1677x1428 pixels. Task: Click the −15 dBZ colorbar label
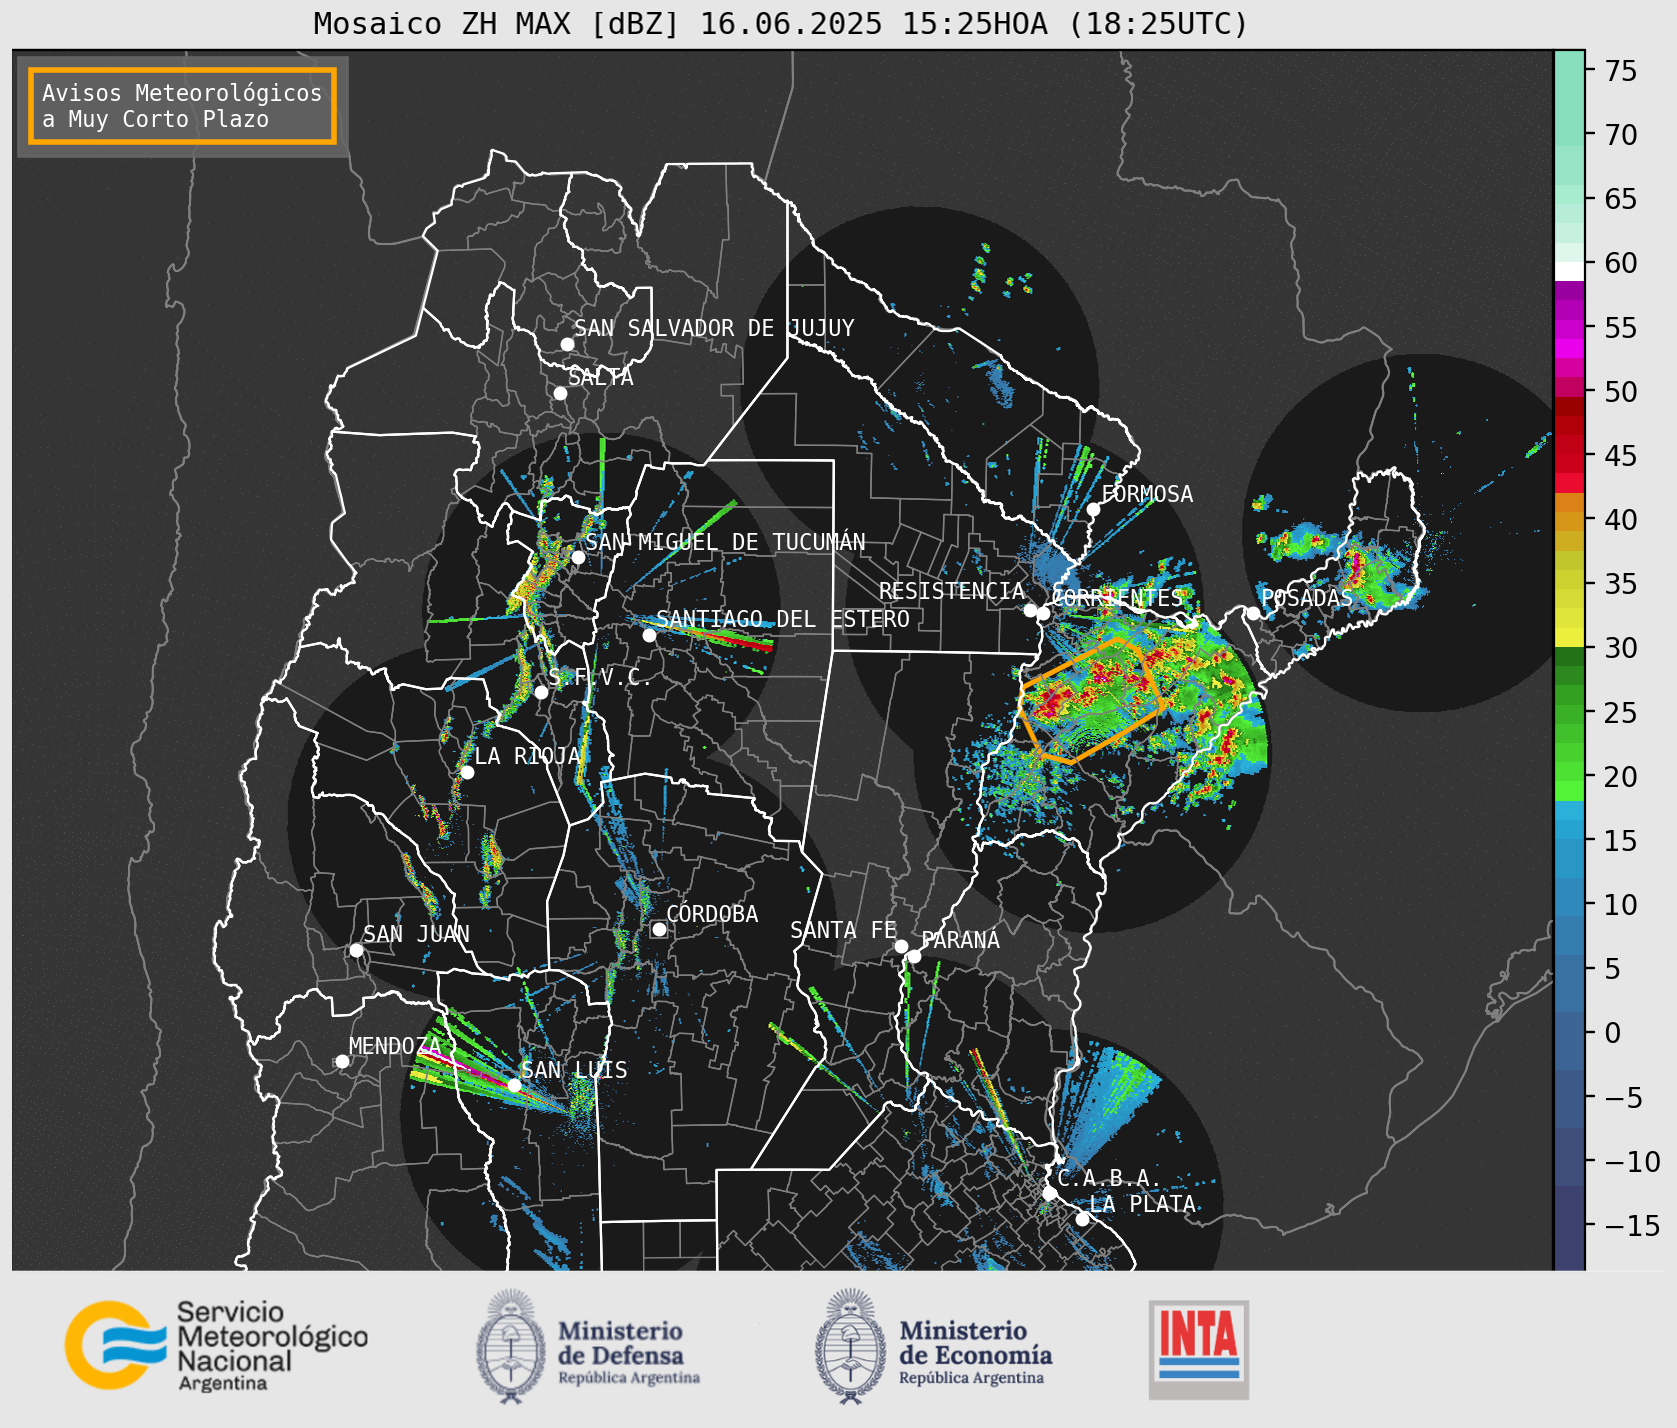[x=1632, y=1225]
